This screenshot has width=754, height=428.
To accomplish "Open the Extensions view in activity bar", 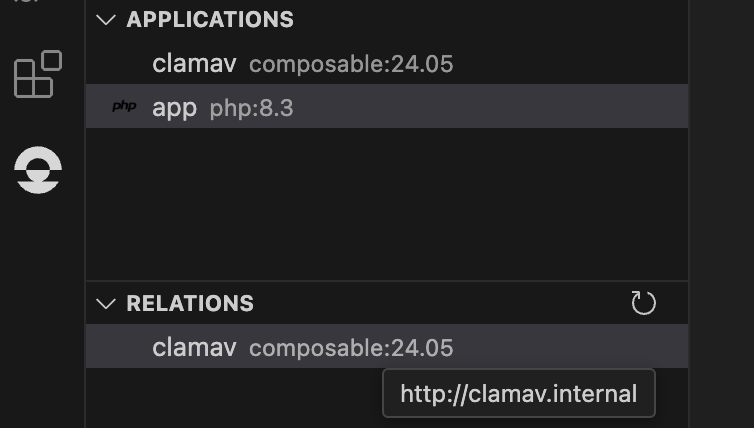I will 38,74.
